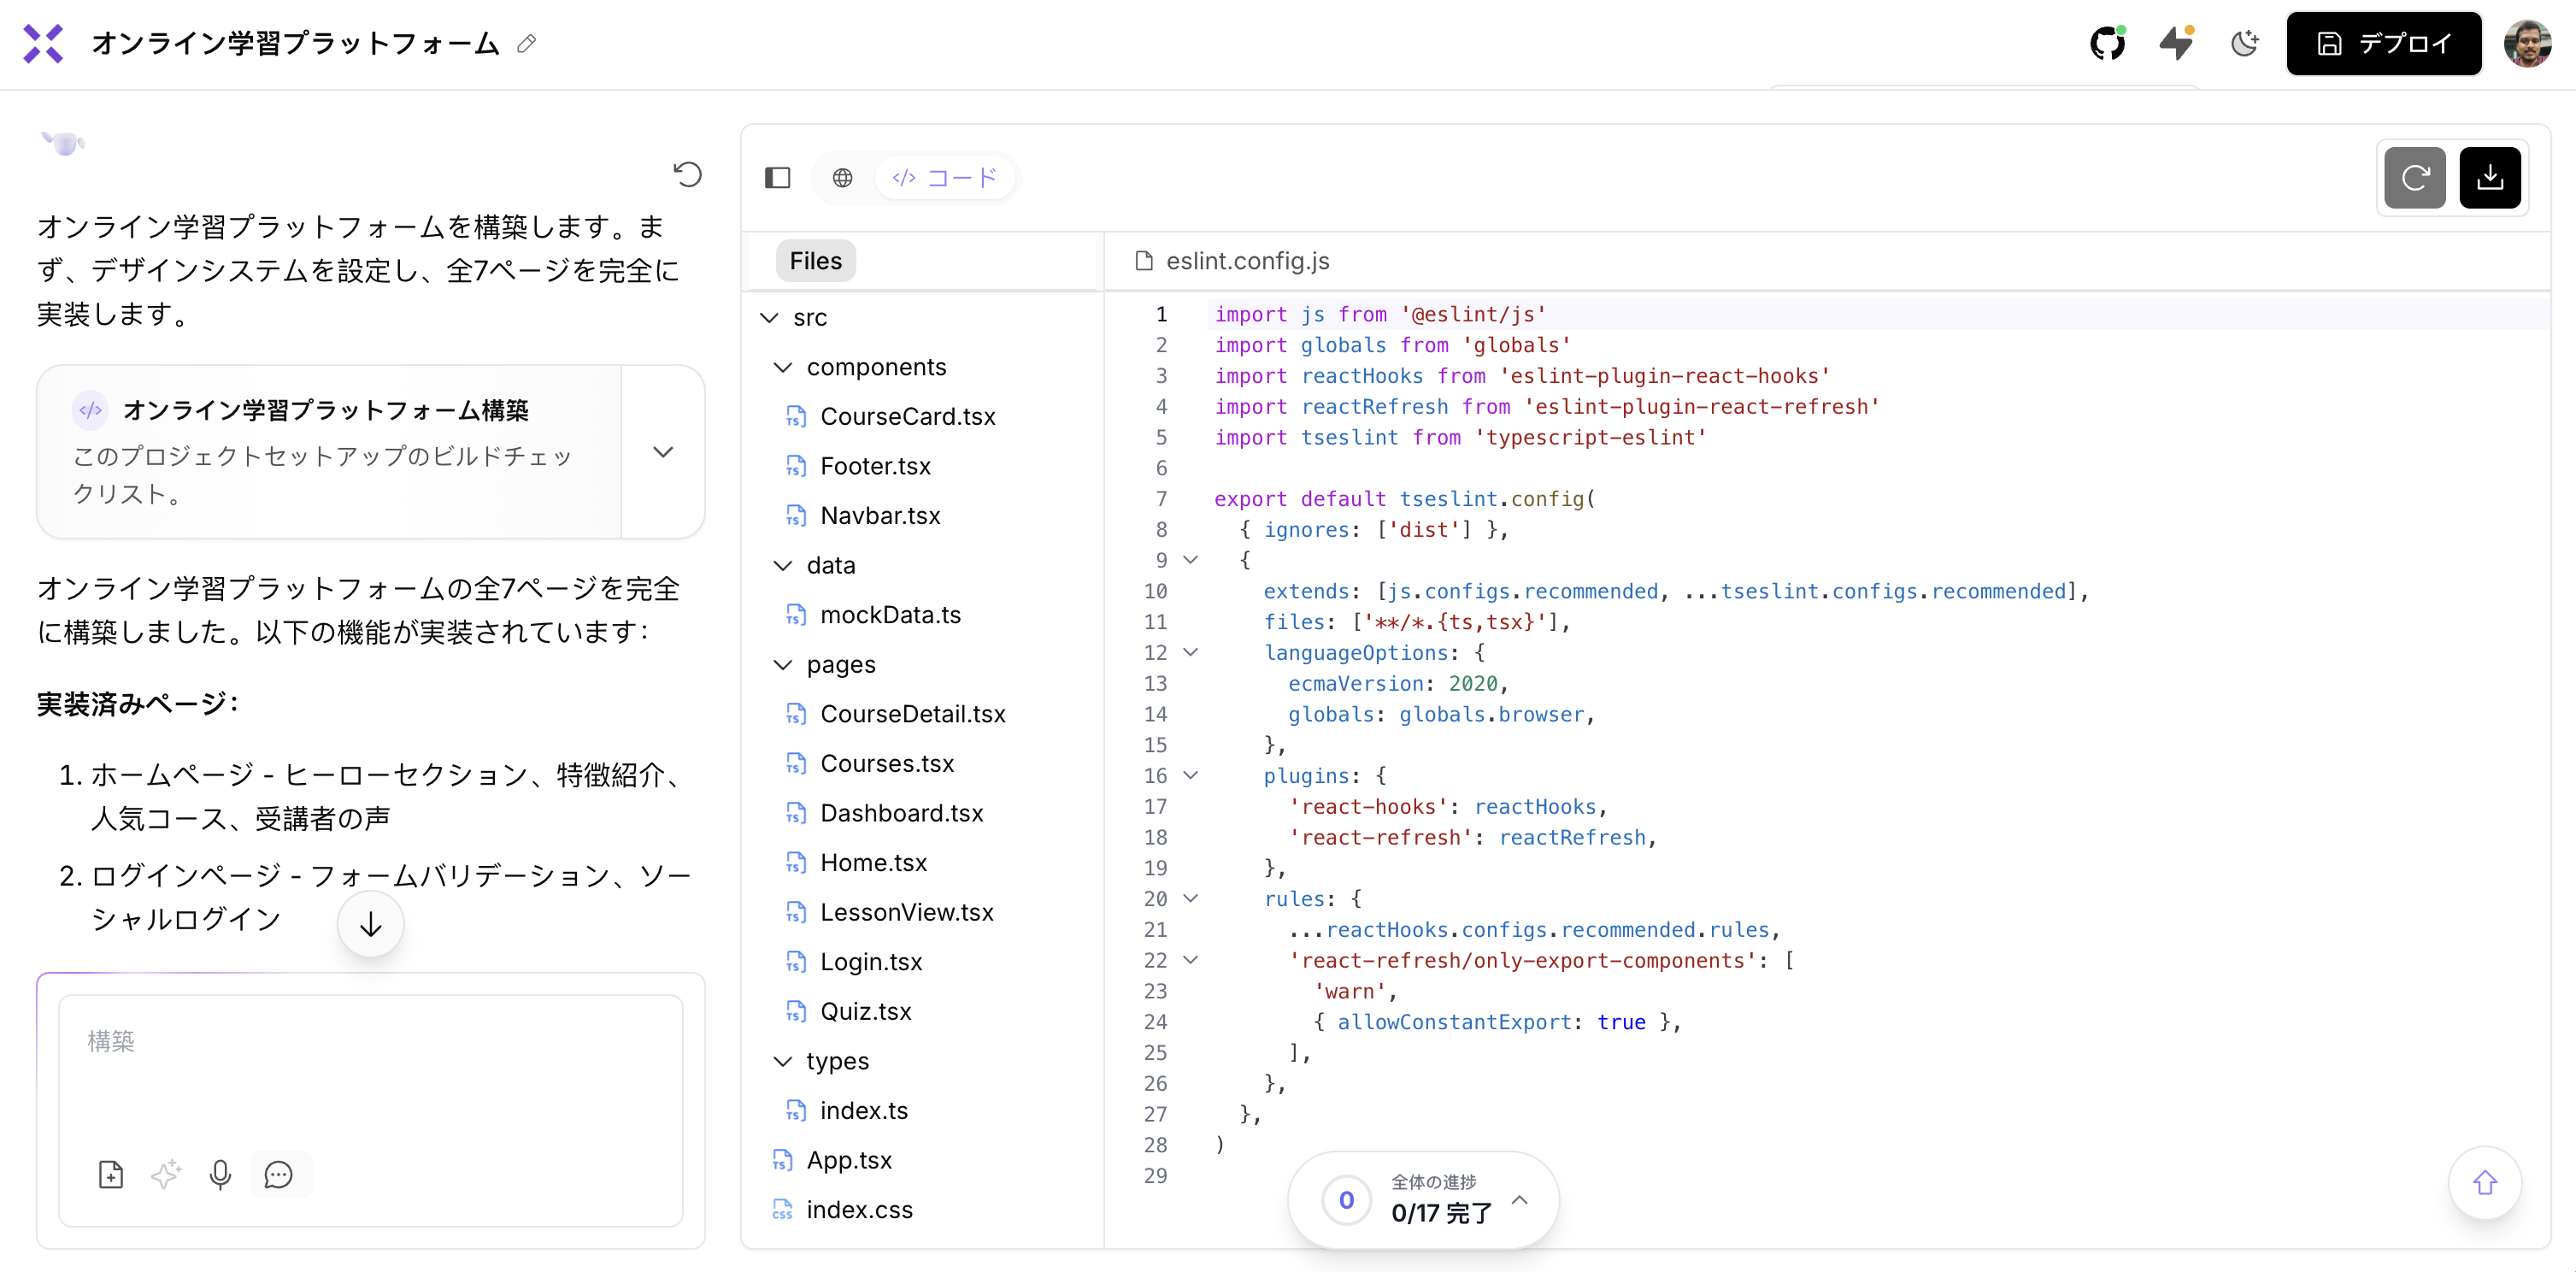The height and width of the screenshot is (1272, 2576).
Task: Click the microphone icon
Action: (x=220, y=1174)
